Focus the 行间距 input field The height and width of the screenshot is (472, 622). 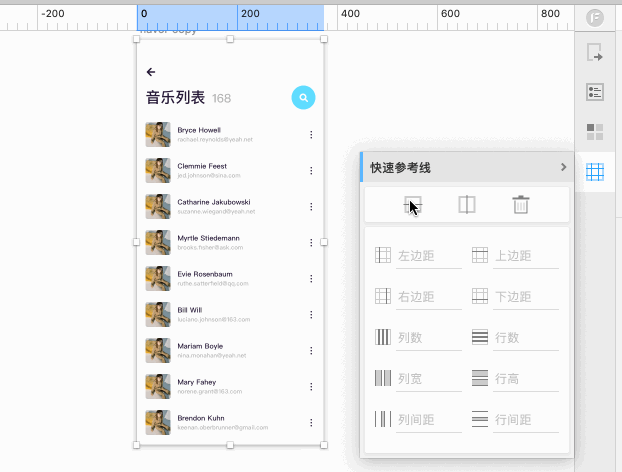[x=526, y=420]
